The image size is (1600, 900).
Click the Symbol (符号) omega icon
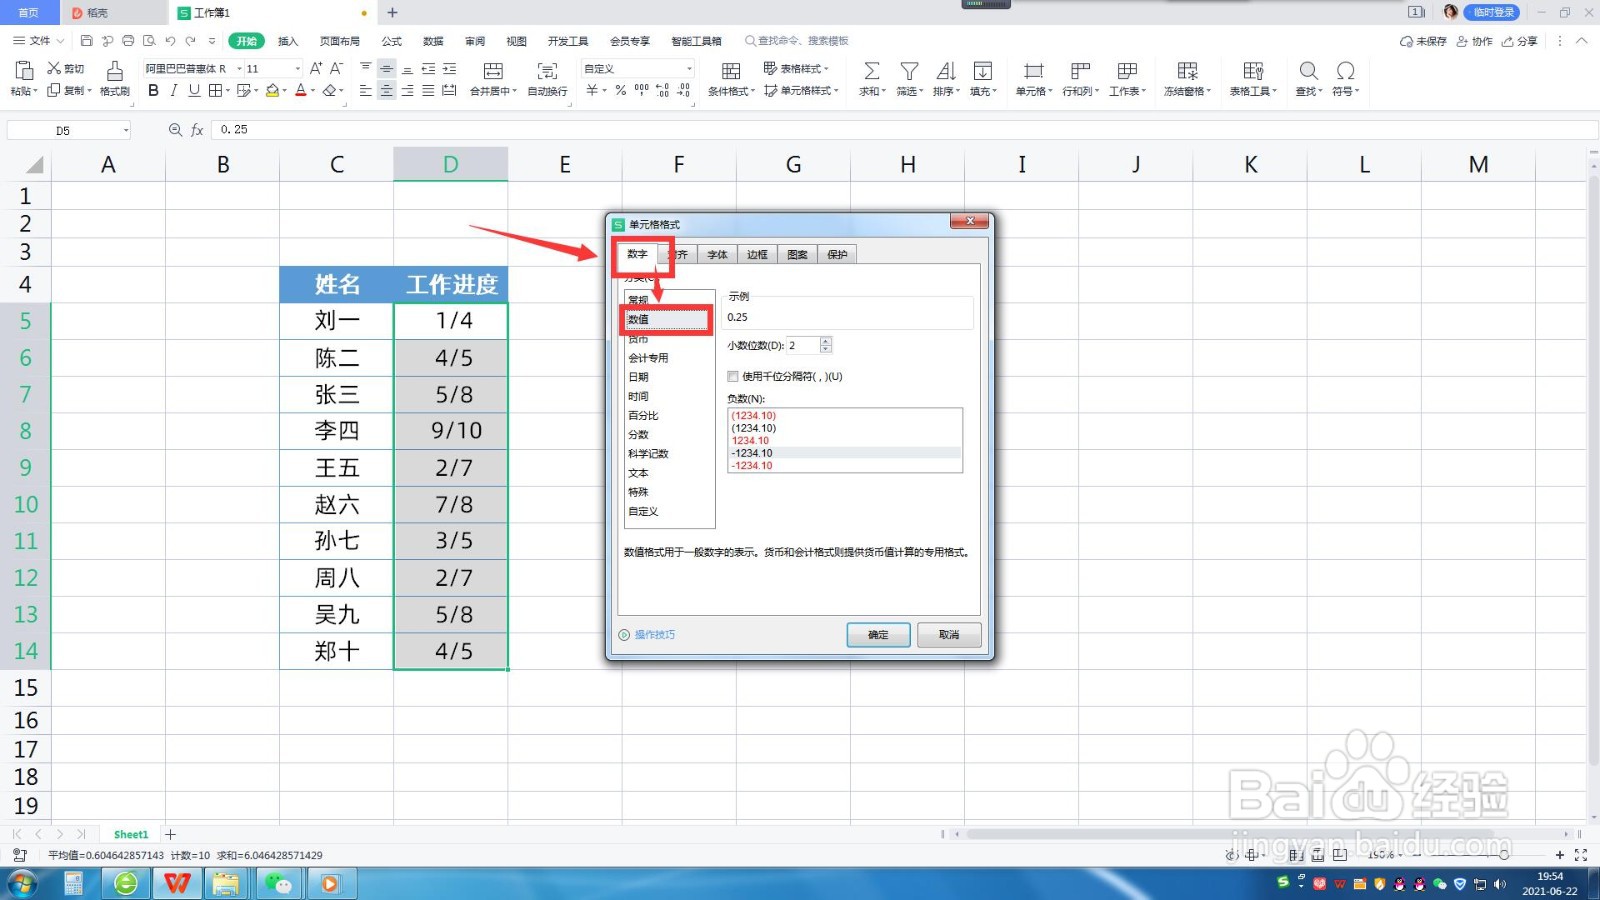click(1346, 71)
